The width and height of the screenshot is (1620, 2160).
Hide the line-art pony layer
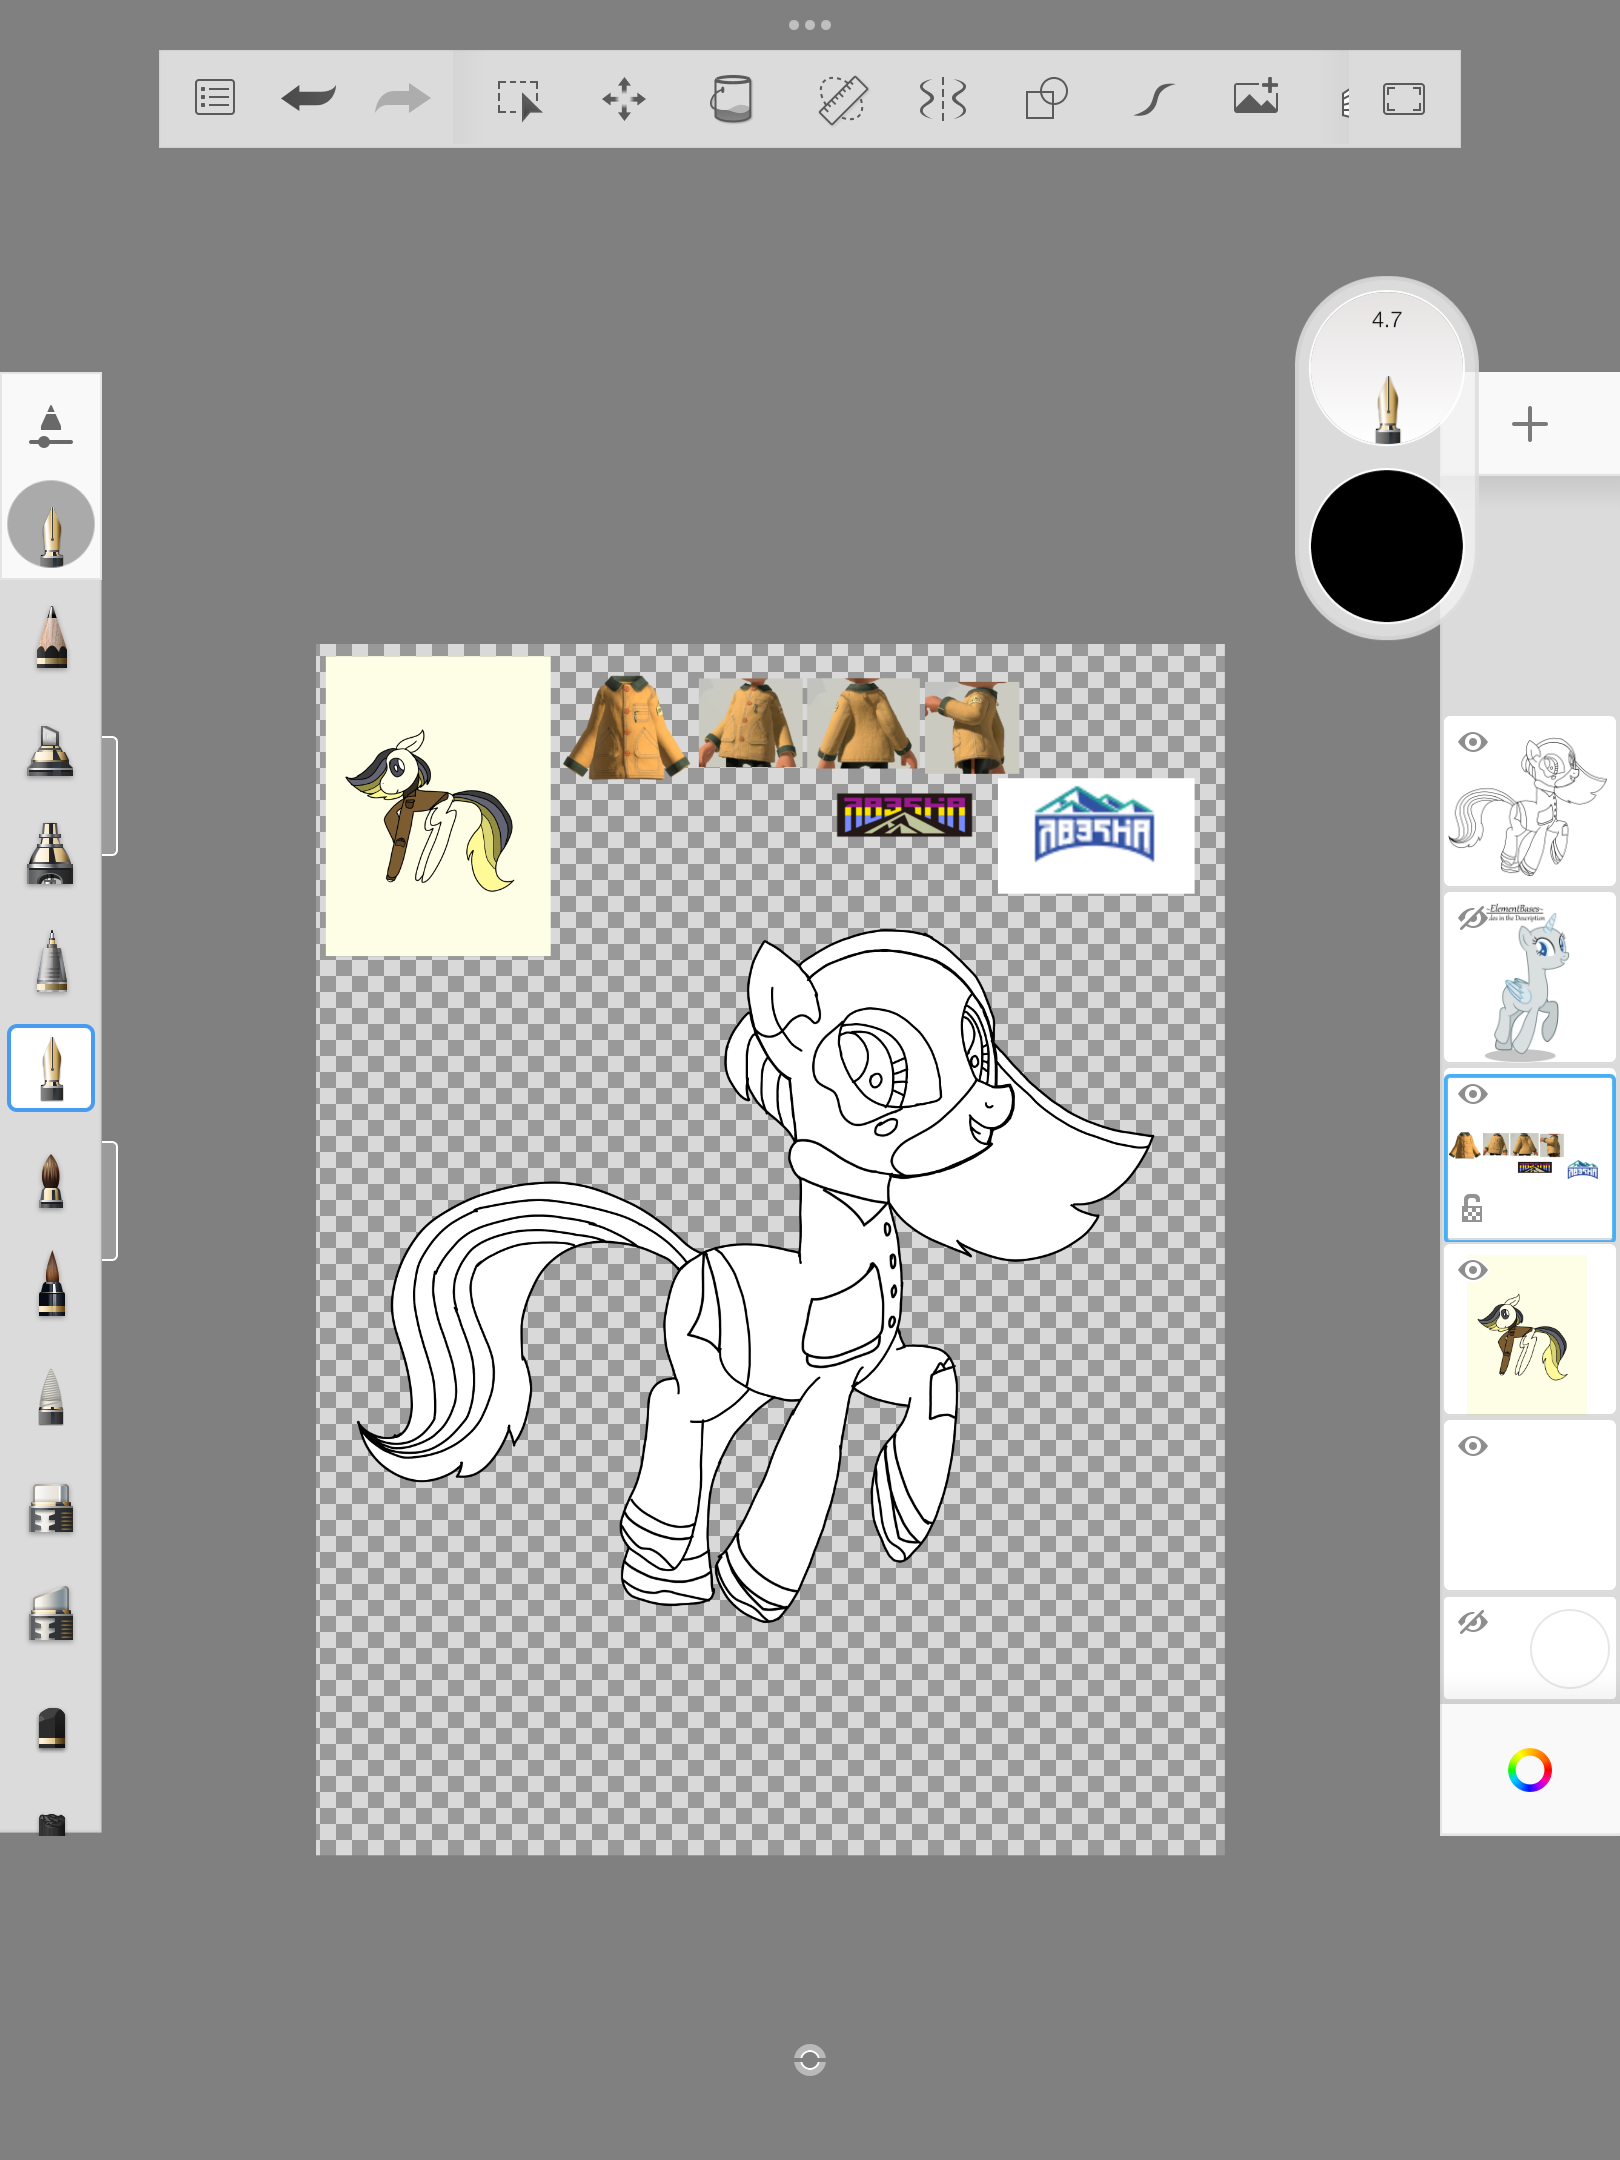pyautogui.click(x=1473, y=742)
